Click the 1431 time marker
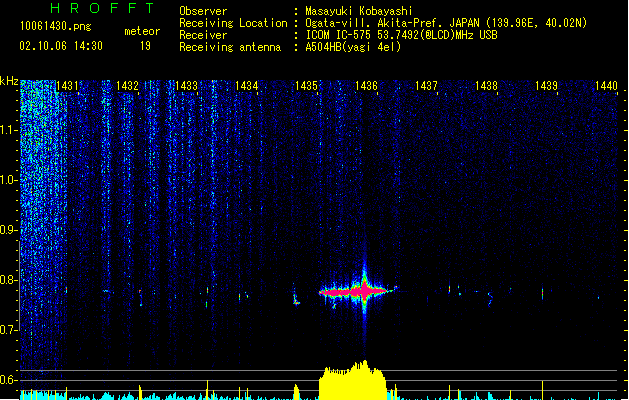The height and width of the screenshot is (400, 629). [x=67, y=86]
